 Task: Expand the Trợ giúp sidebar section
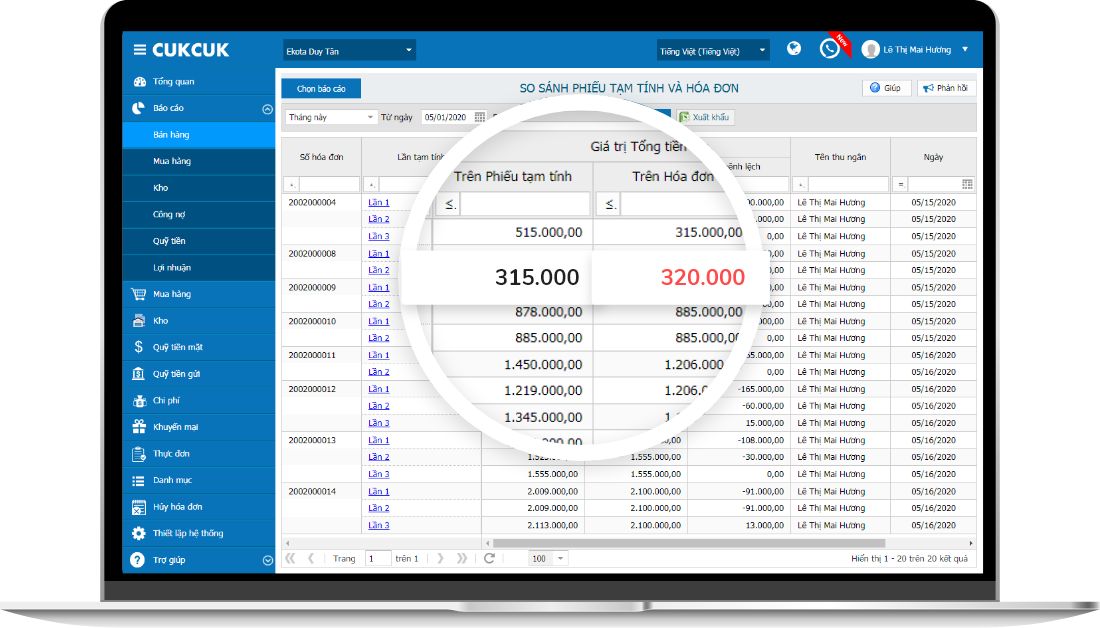tap(267, 560)
